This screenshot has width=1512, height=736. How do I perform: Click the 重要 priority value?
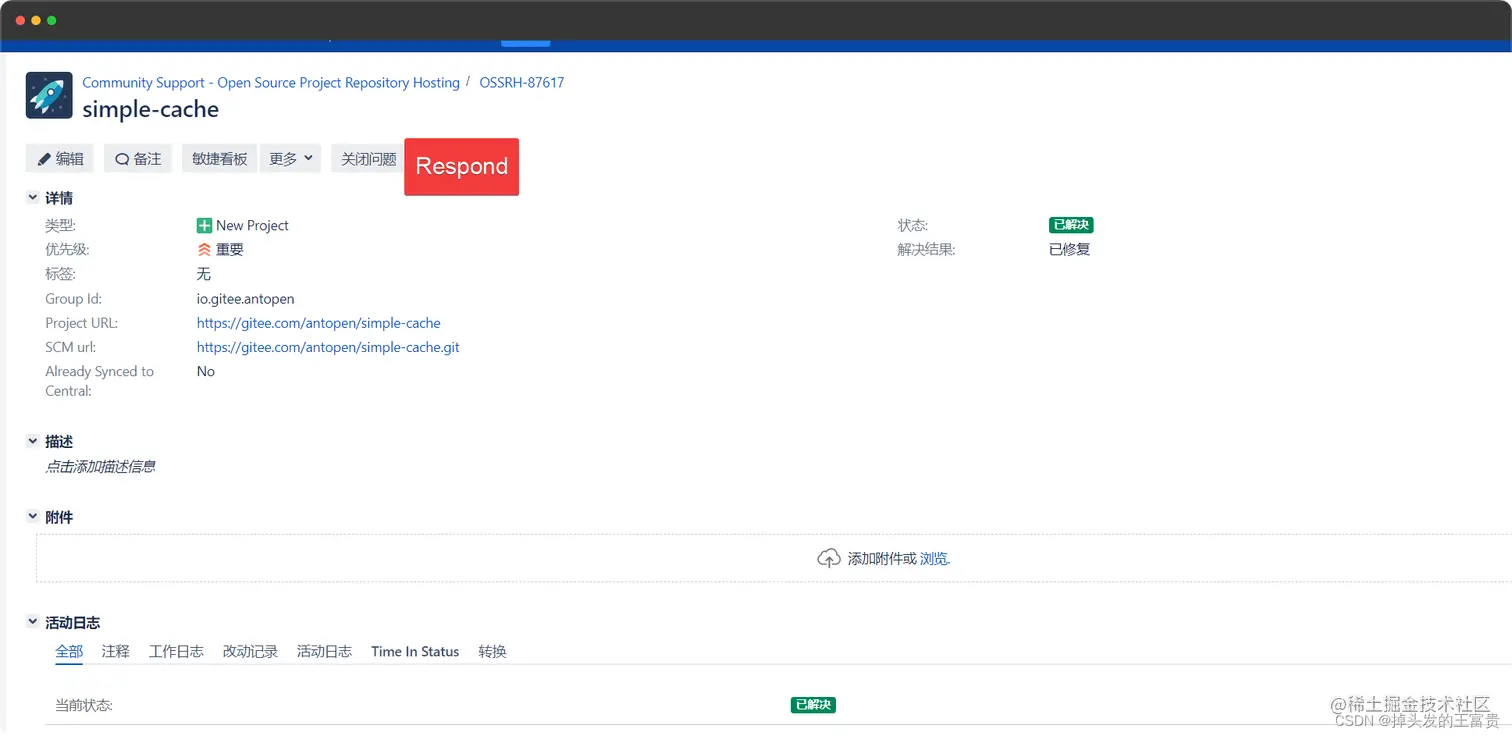point(230,250)
